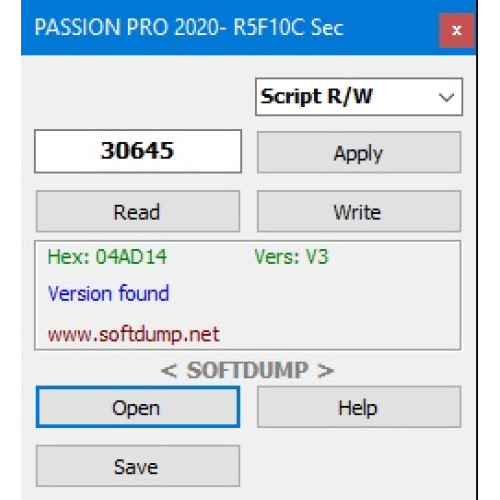The image size is (500, 500).
Task: Click the Read button
Action: [x=138, y=211]
